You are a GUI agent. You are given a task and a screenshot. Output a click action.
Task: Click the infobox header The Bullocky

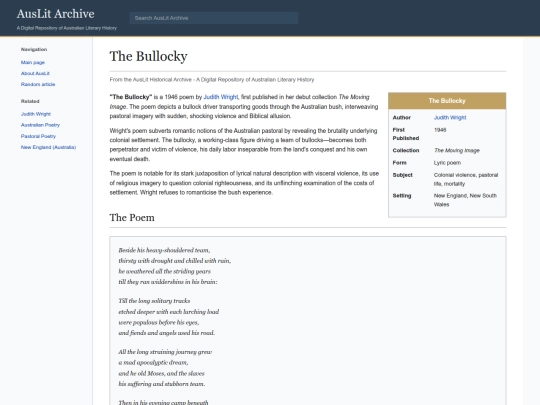[447, 101]
